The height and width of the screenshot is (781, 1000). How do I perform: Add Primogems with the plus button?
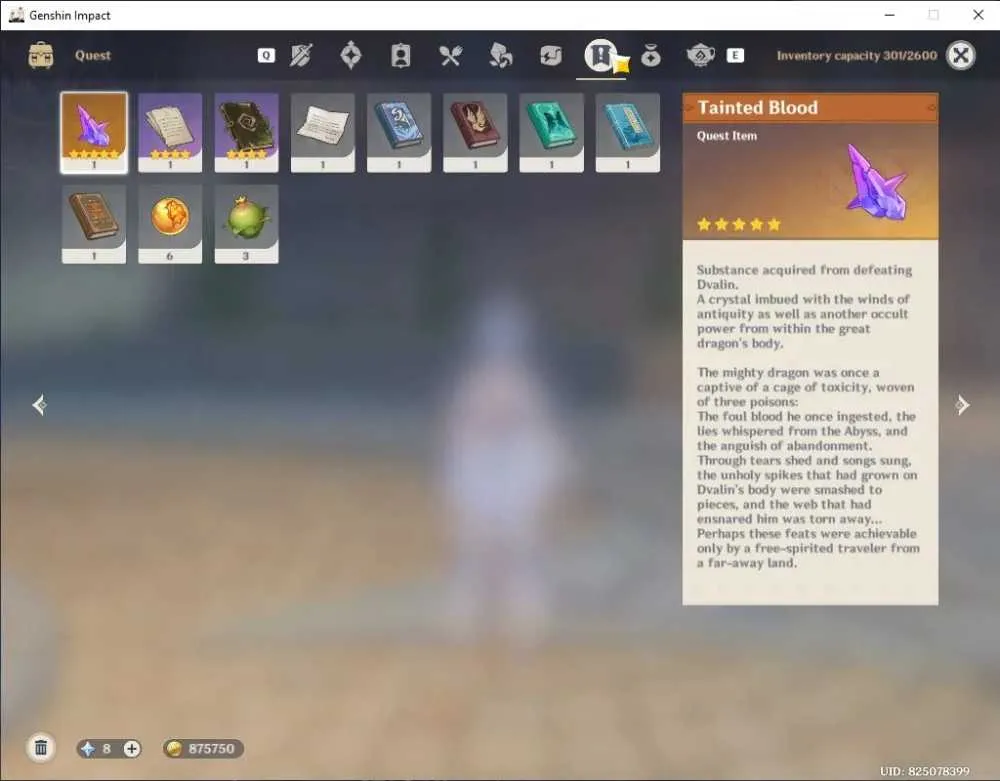[x=131, y=748]
